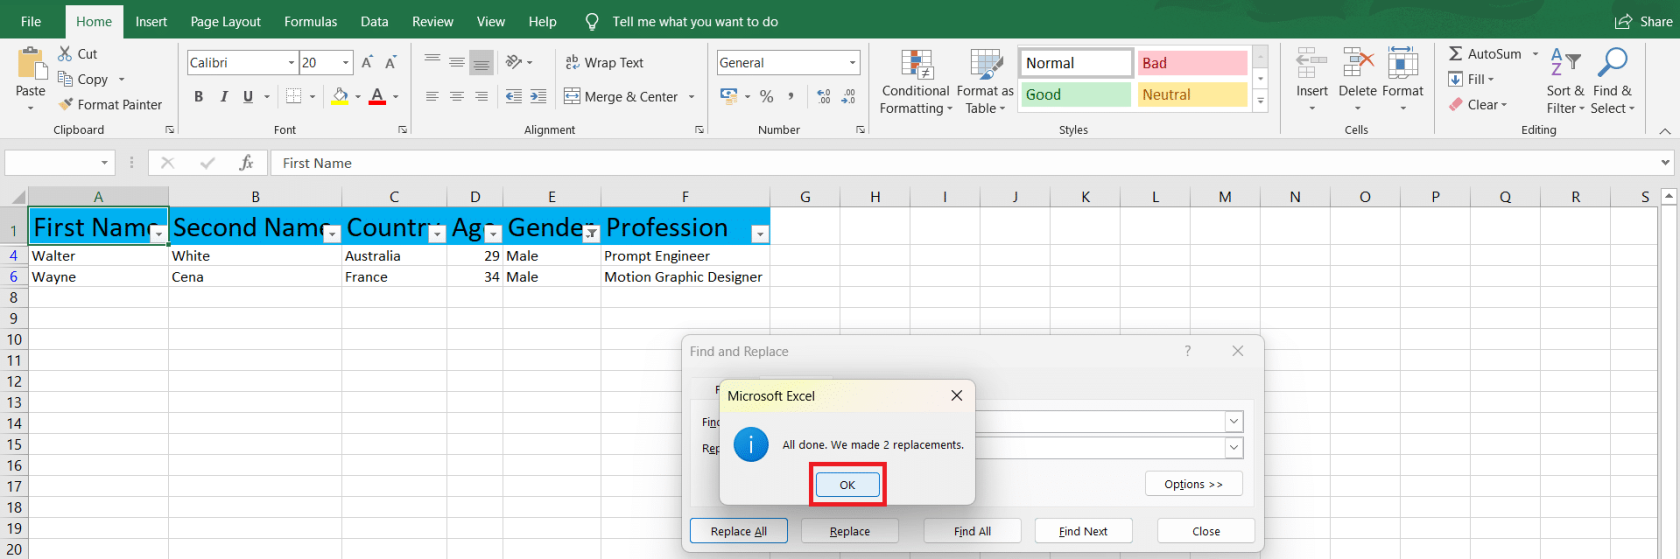Screen dimensions: 1680x559
Task: Click the red Font Color A
Action: (377, 96)
